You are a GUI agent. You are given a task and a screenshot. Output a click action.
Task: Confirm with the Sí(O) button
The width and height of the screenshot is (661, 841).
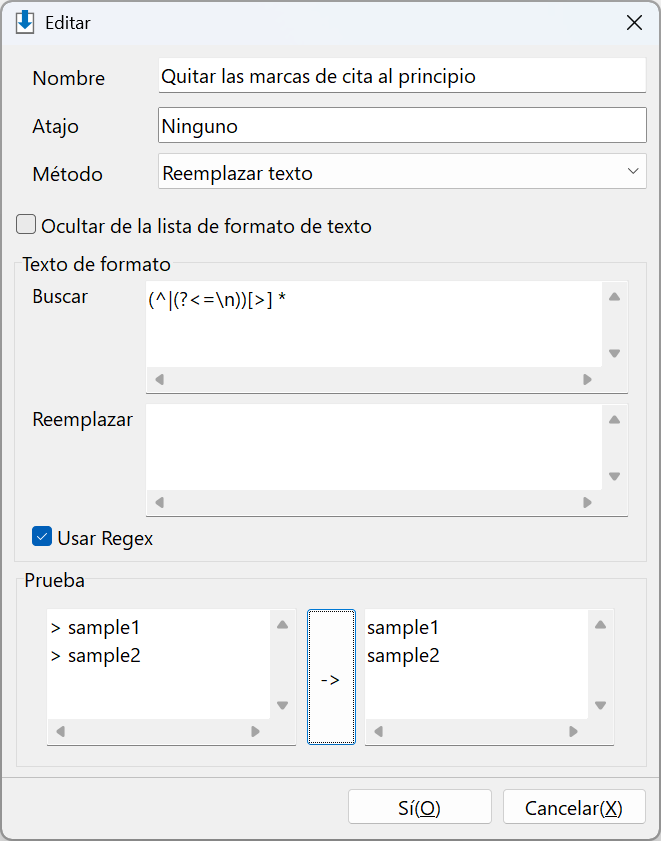coord(420,807)
